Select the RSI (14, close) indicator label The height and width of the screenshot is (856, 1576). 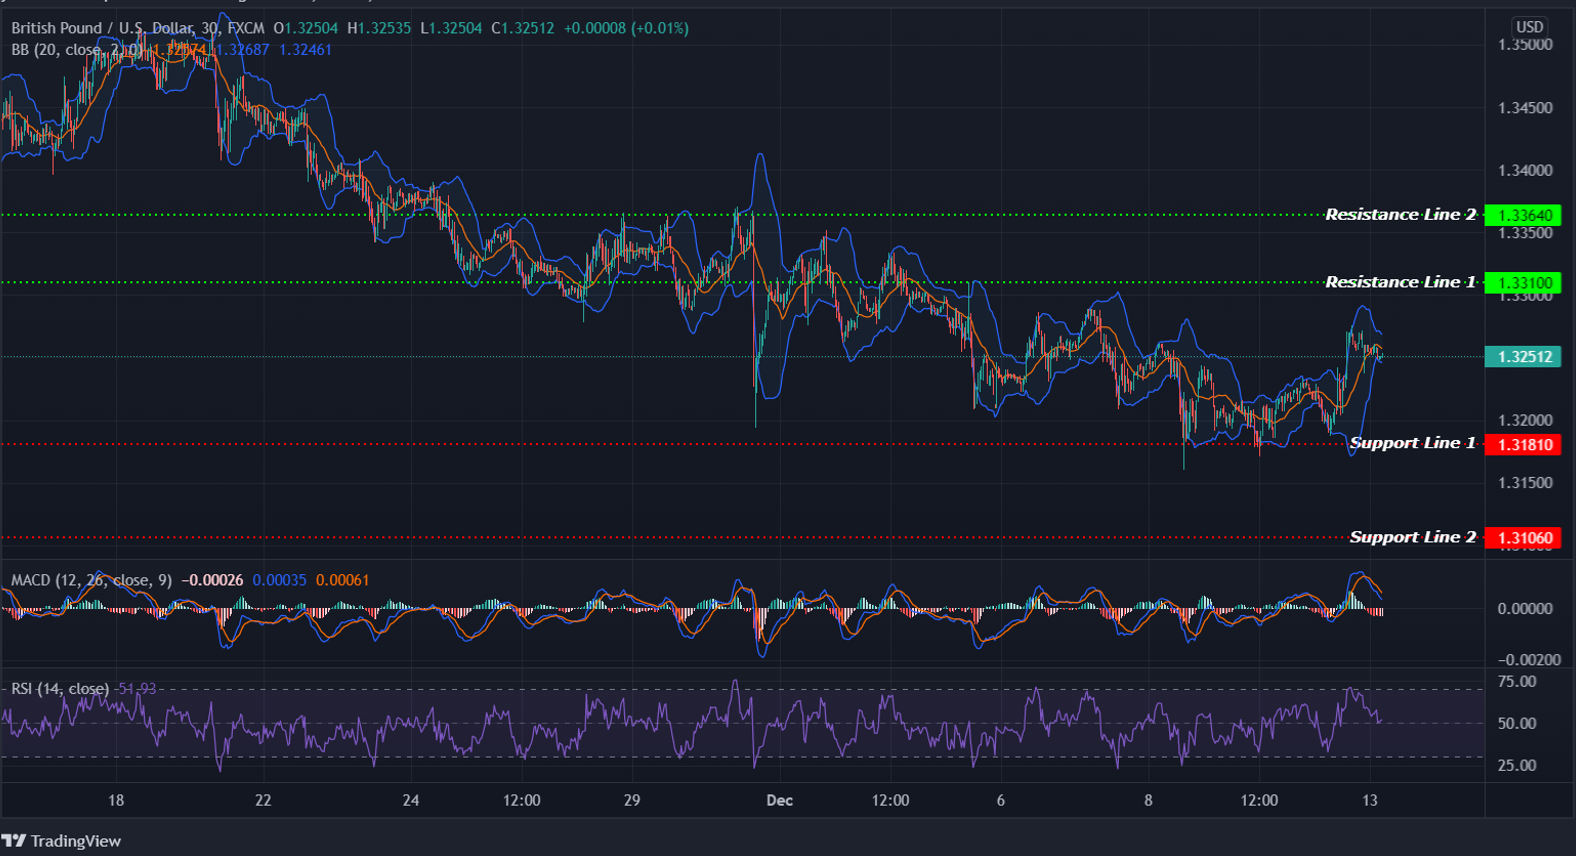[x=60, y=689]
